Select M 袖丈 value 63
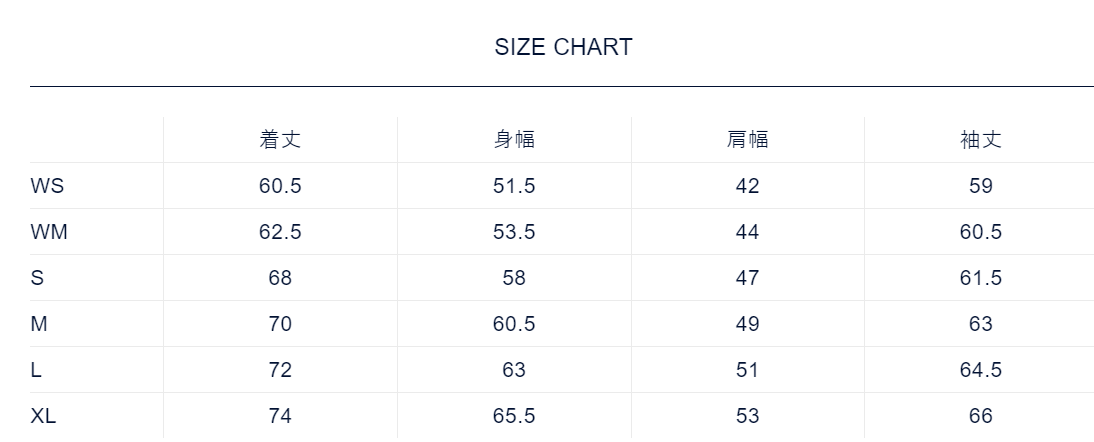 click(980, 324)
